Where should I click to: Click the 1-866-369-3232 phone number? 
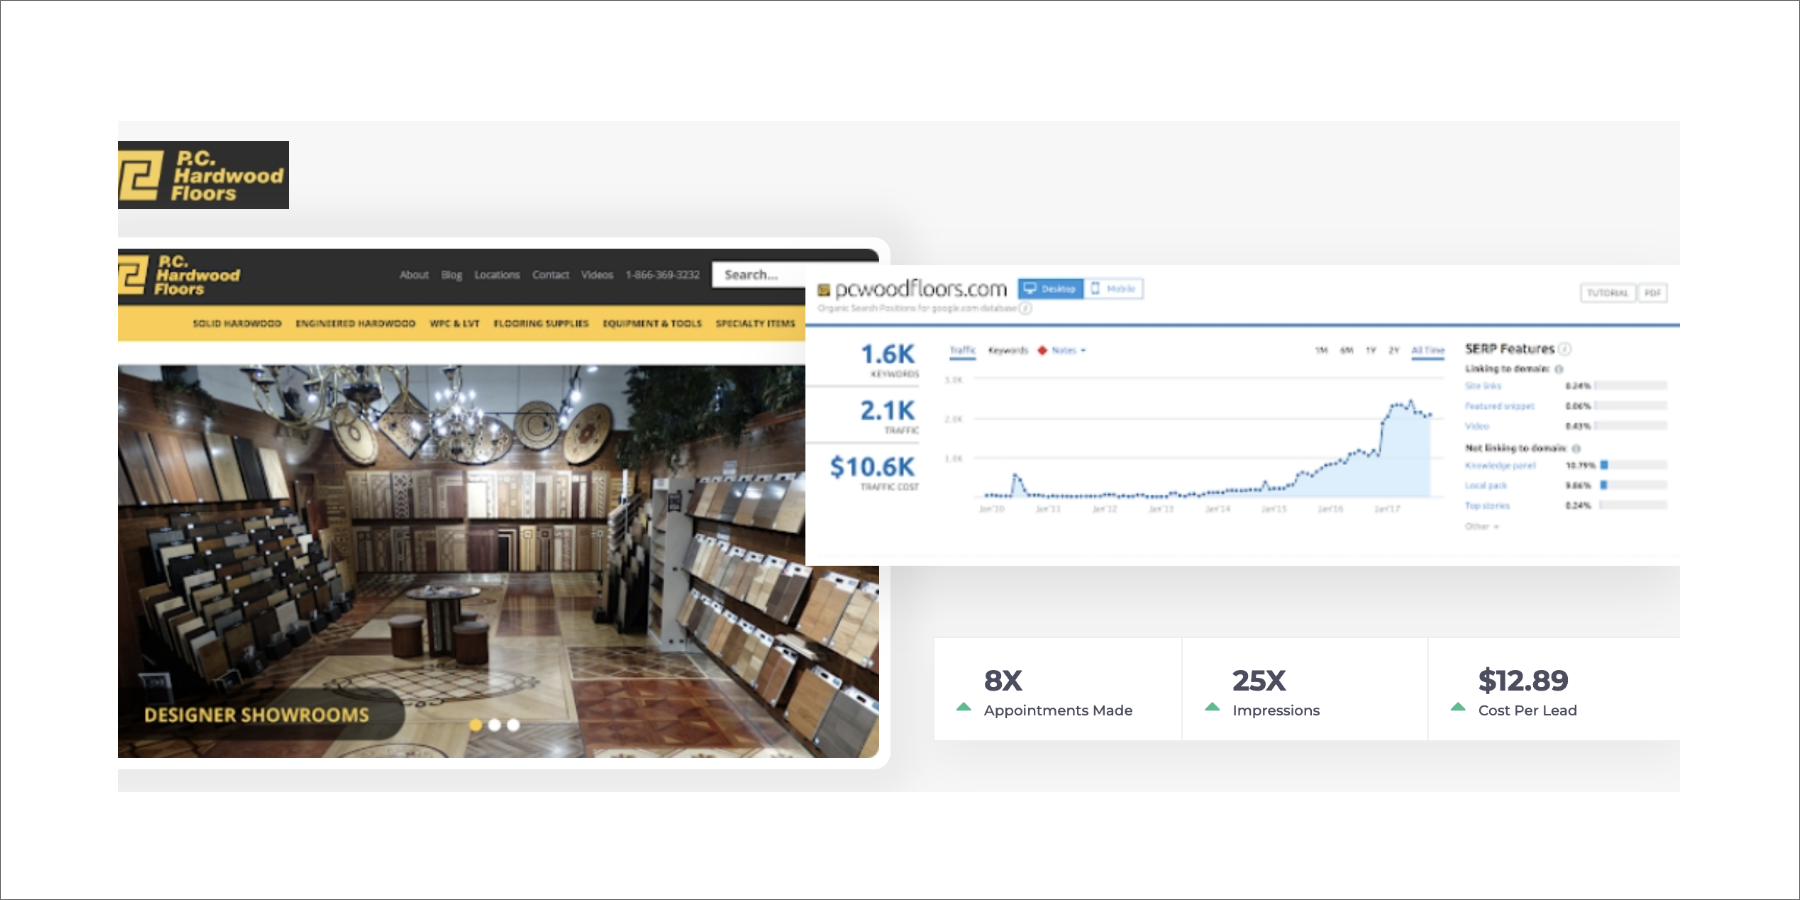coord(662,275)
